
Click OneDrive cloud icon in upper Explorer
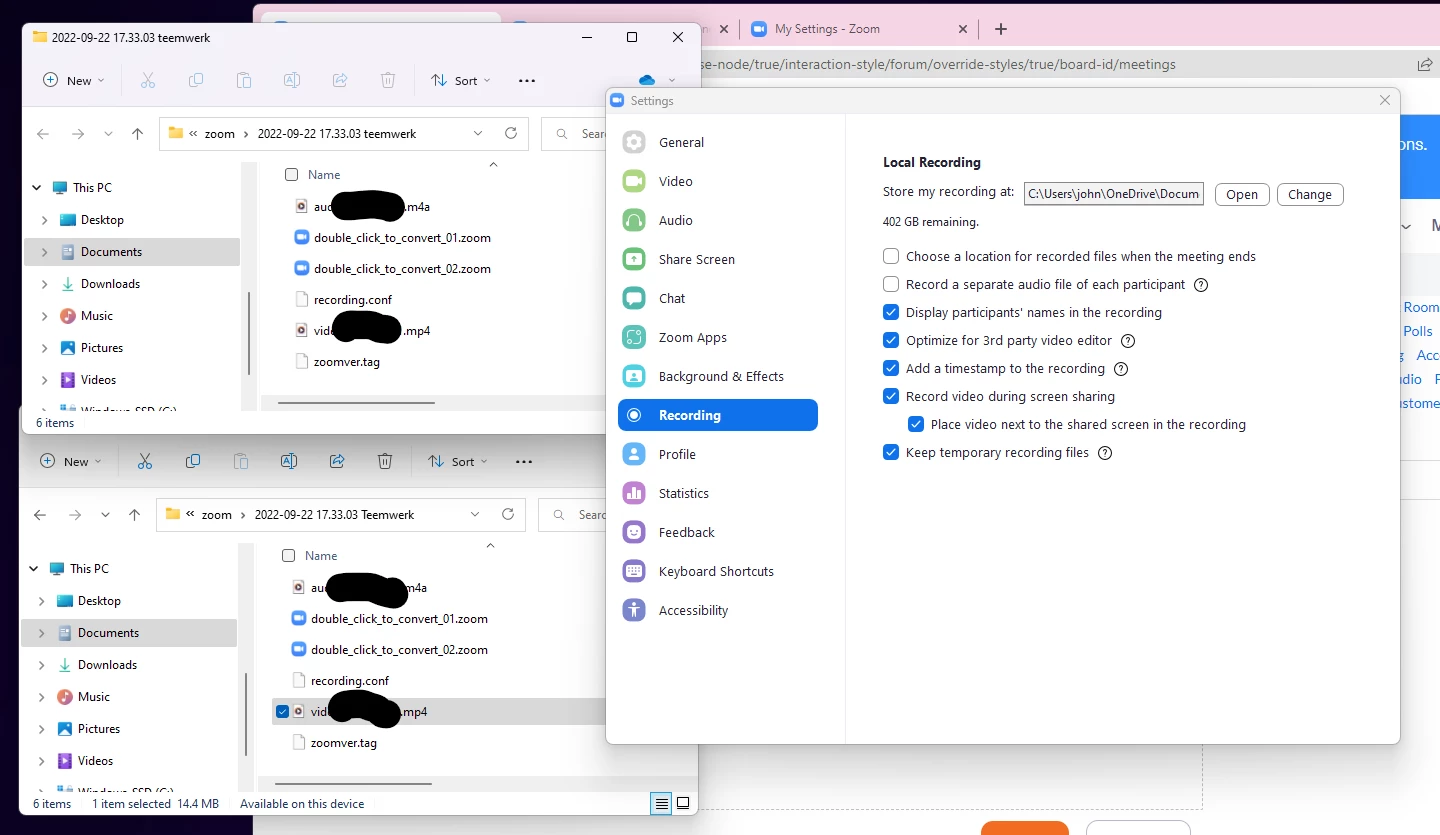coord(646,80)
